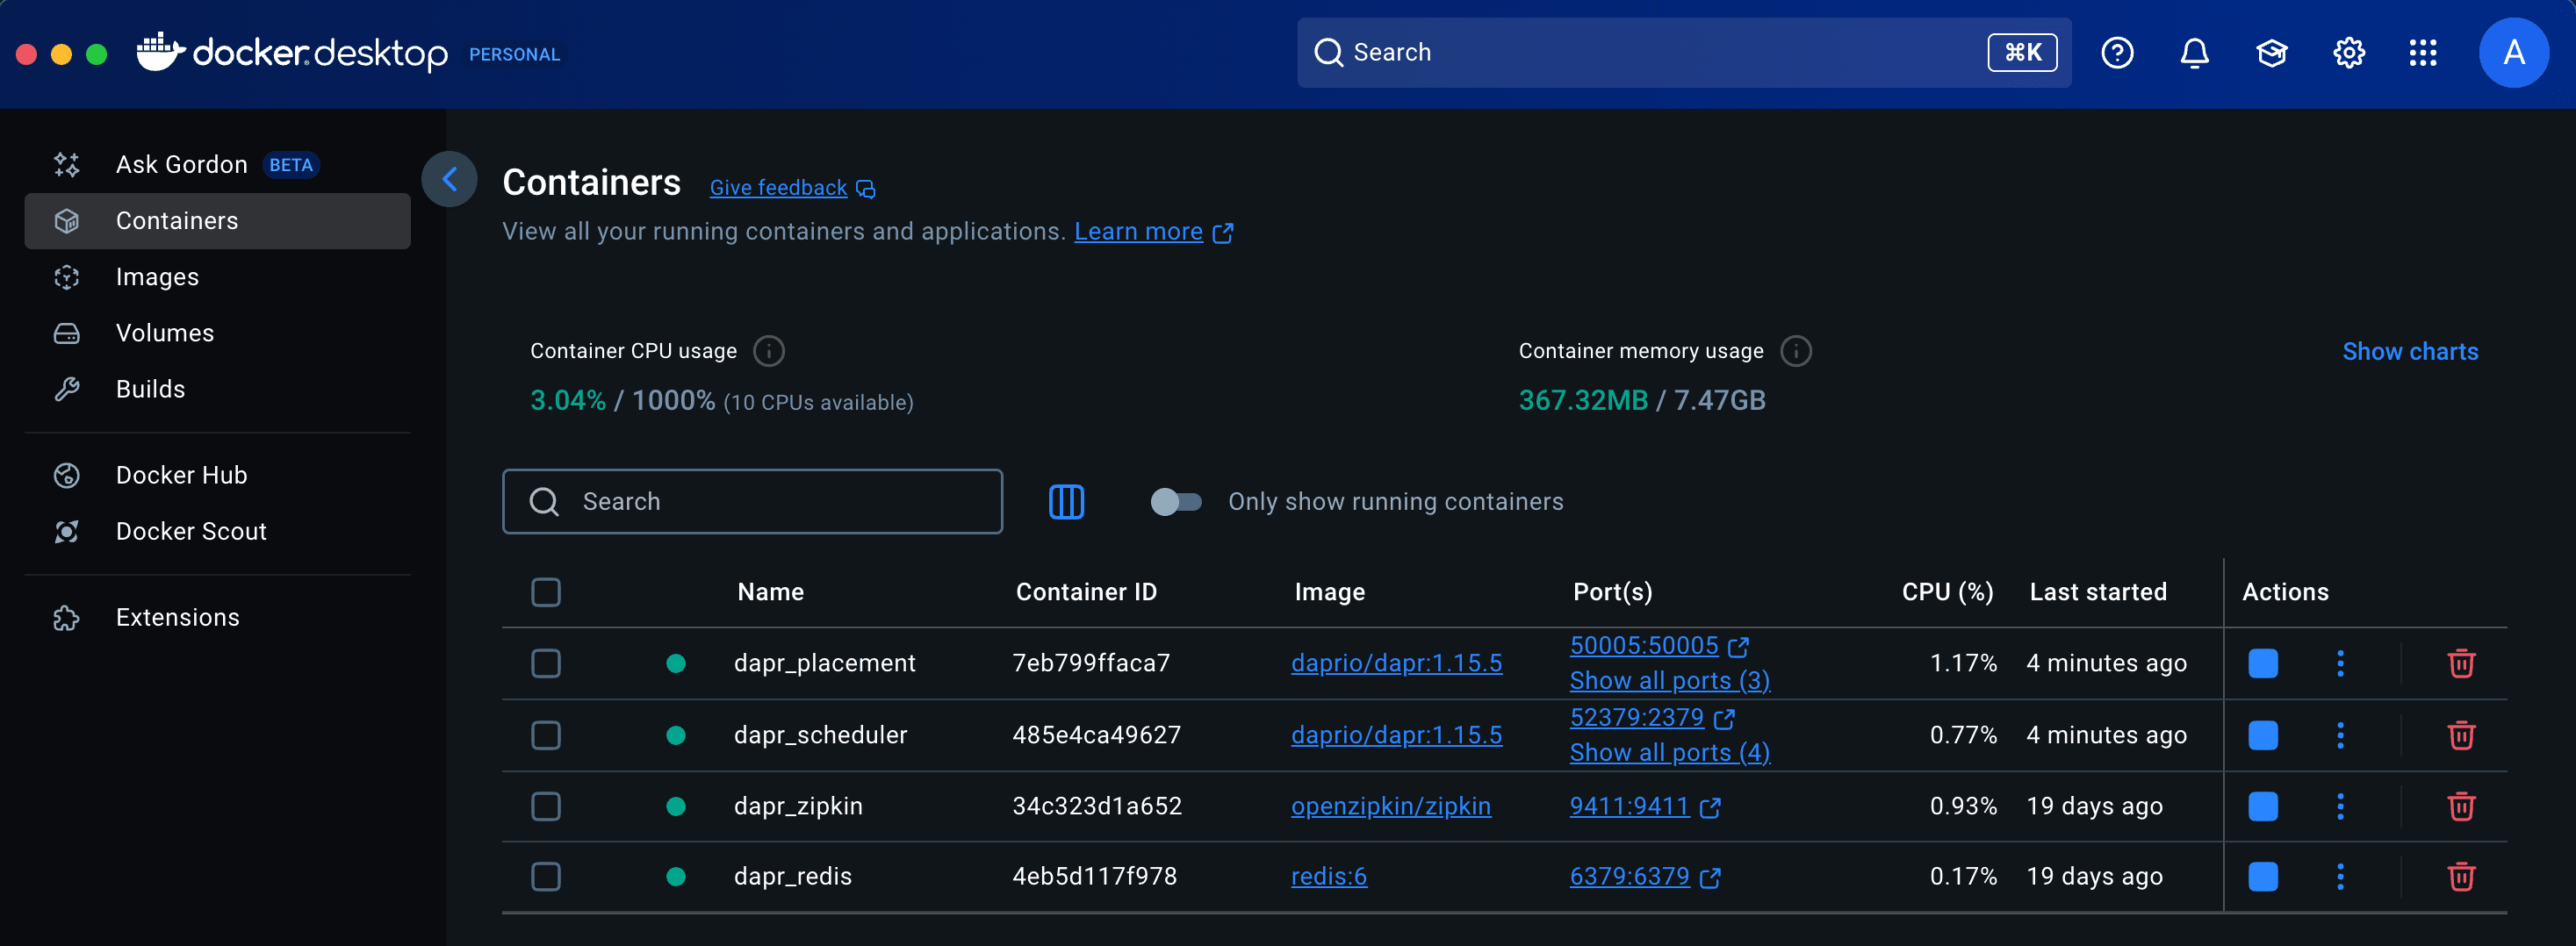Open the Learn more link
This screenshot has width=2576, height=946.
(x=1153, y=232)
